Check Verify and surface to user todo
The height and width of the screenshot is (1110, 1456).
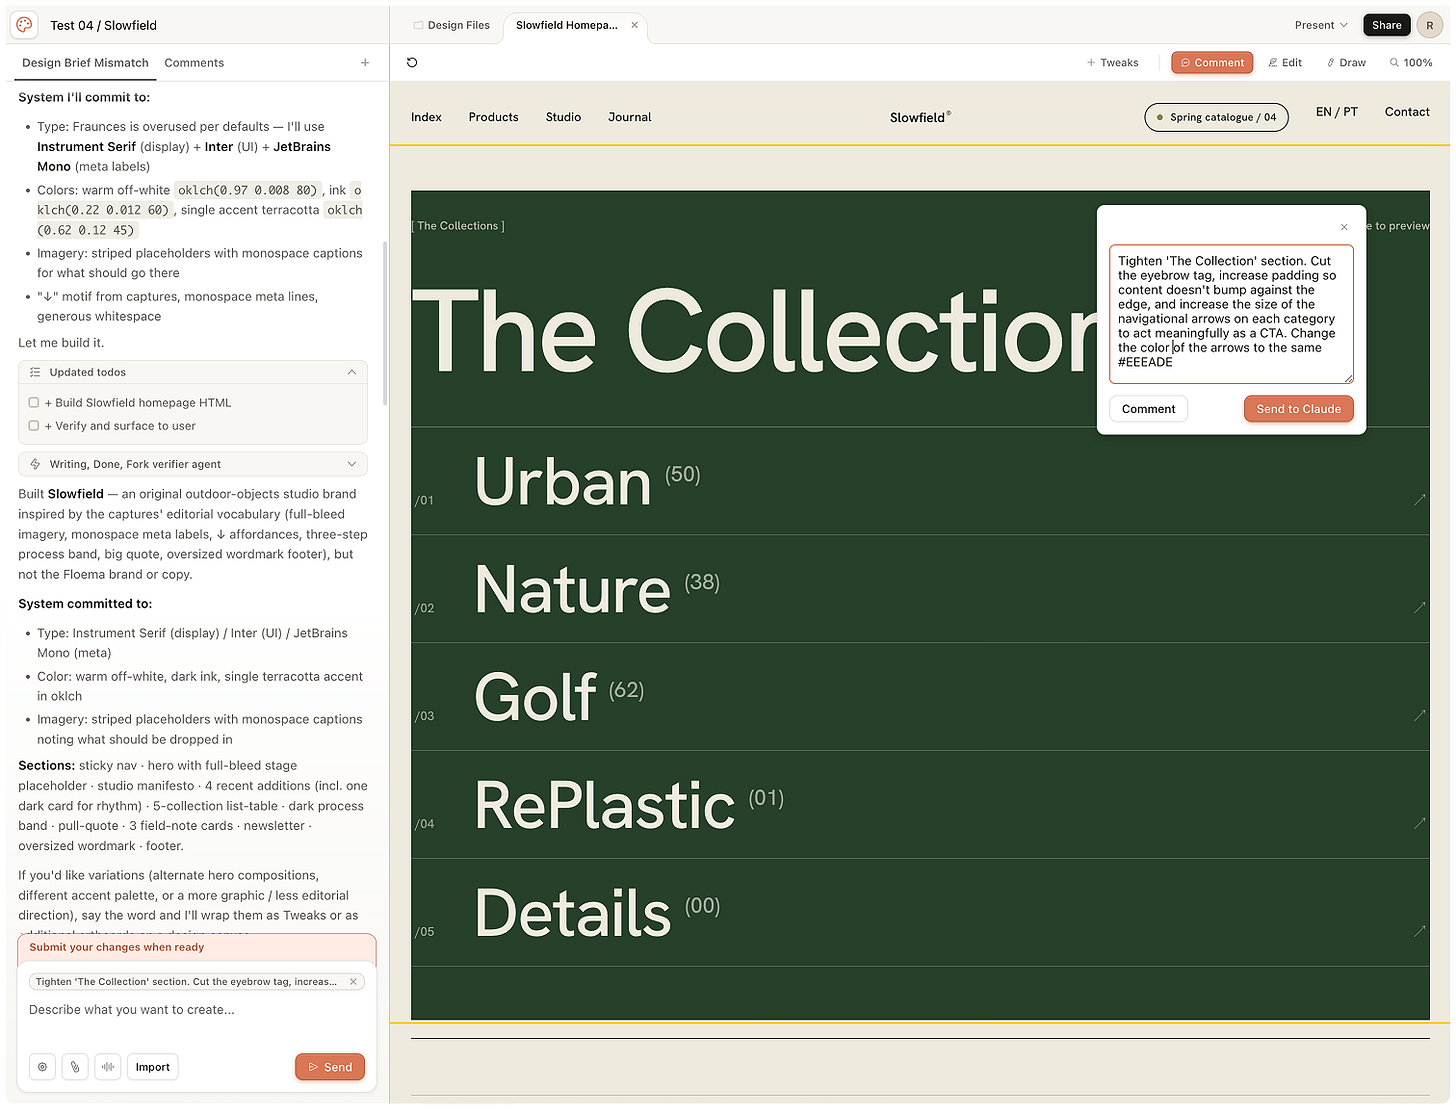(x=34, y=426)
